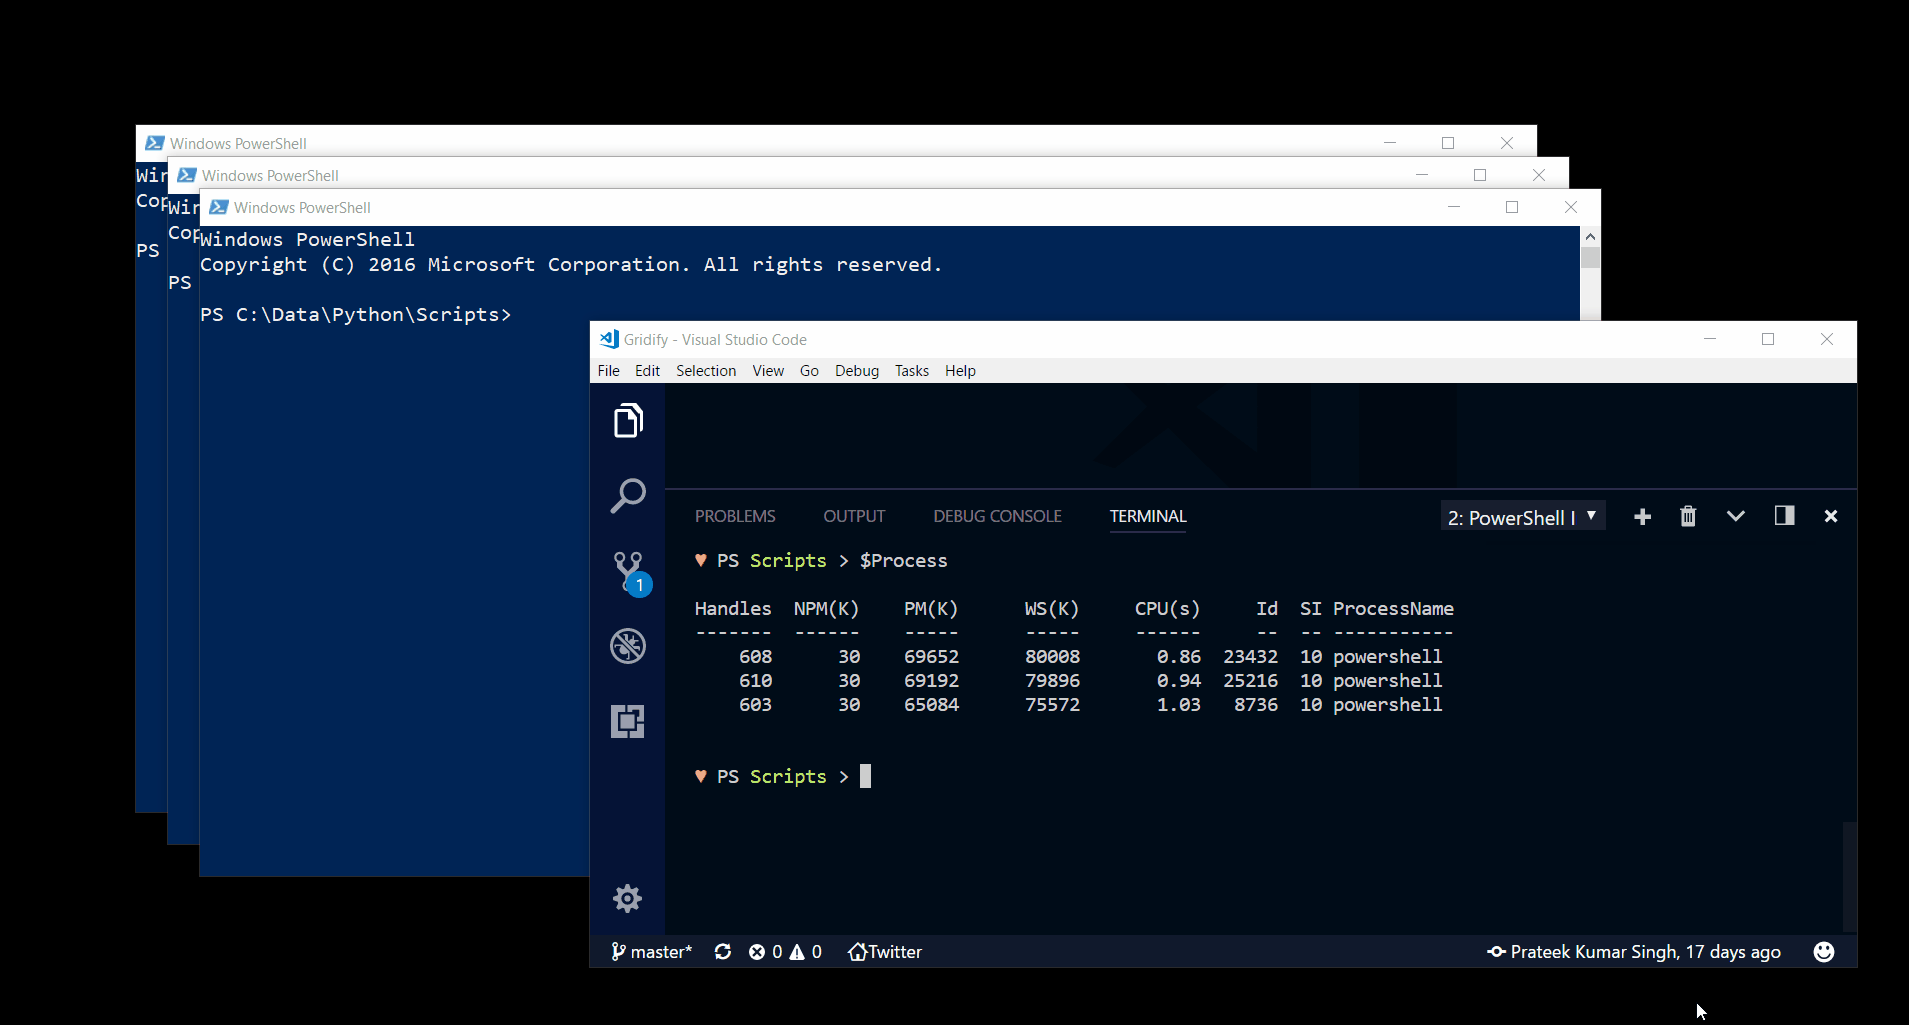The height and width of the screenshot is (1025, 1909).
Task: Switch to the OUTPUT tab
Action: [x=854, y=516]
